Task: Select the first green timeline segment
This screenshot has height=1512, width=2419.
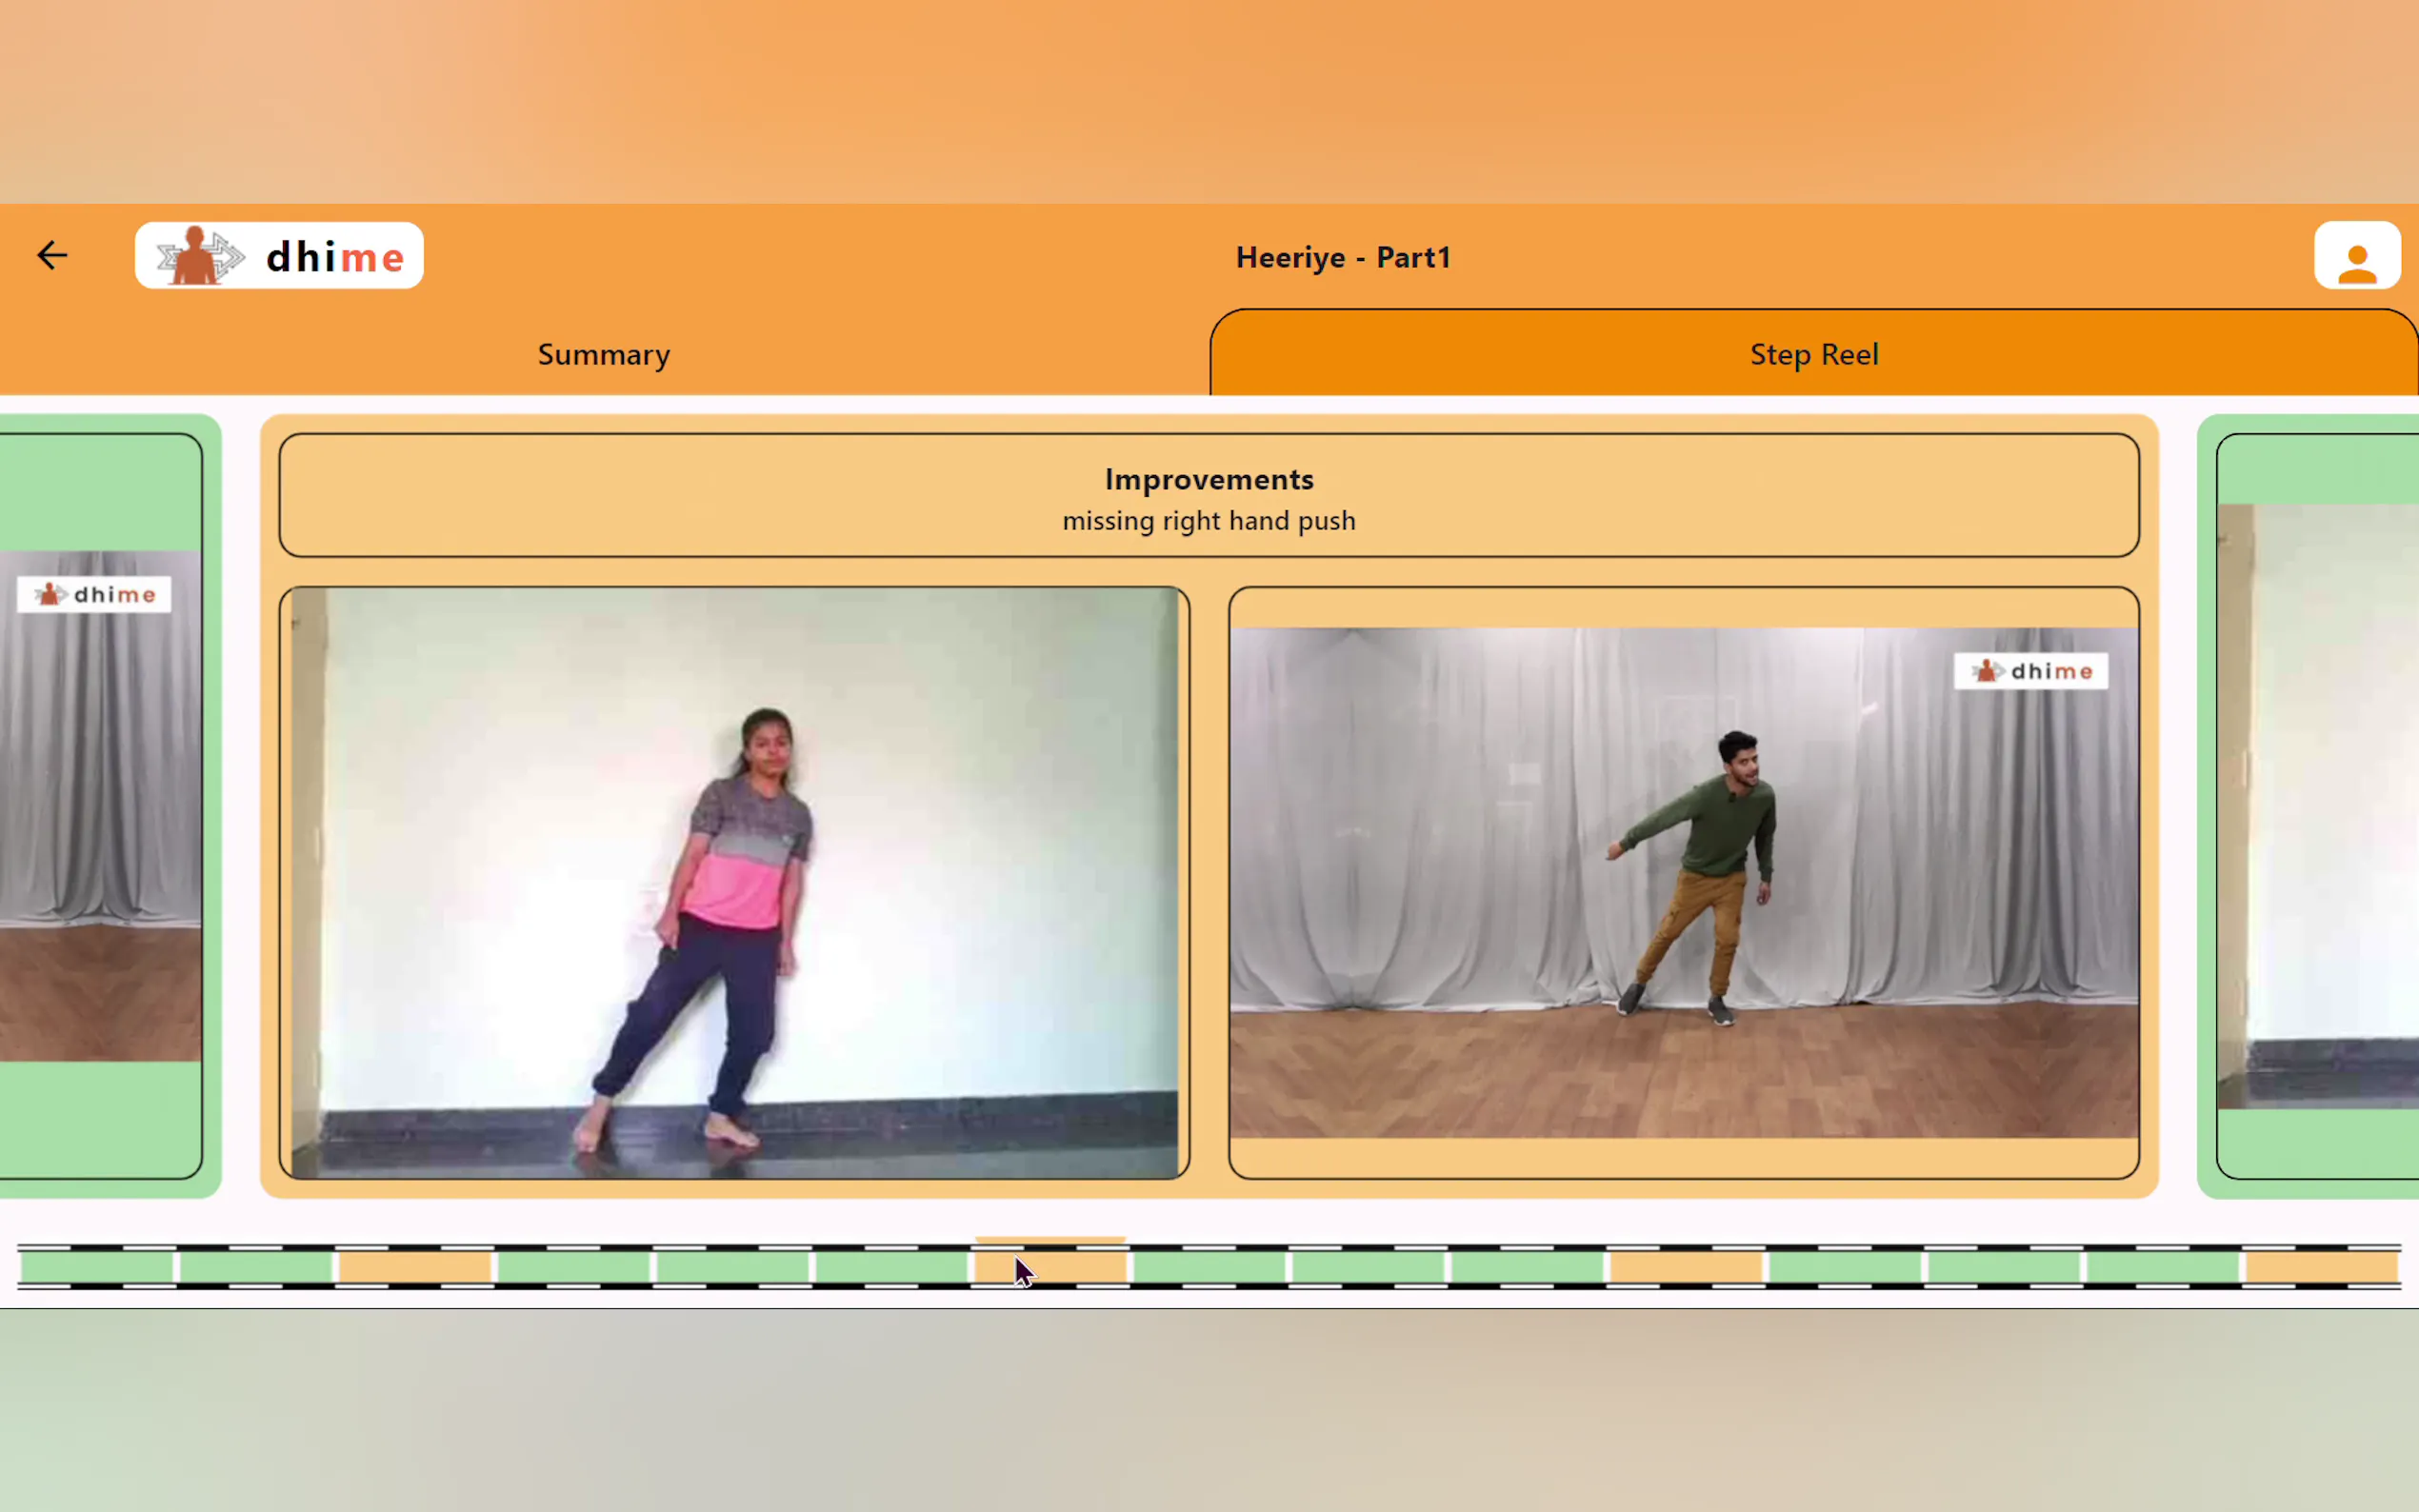Action: click(x=97, y=1268)
